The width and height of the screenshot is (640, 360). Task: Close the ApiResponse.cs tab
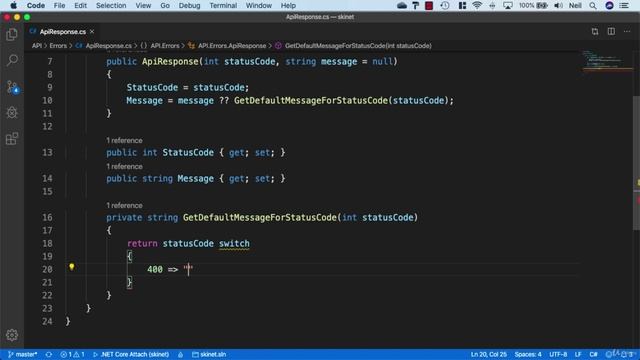coord(92,31)
